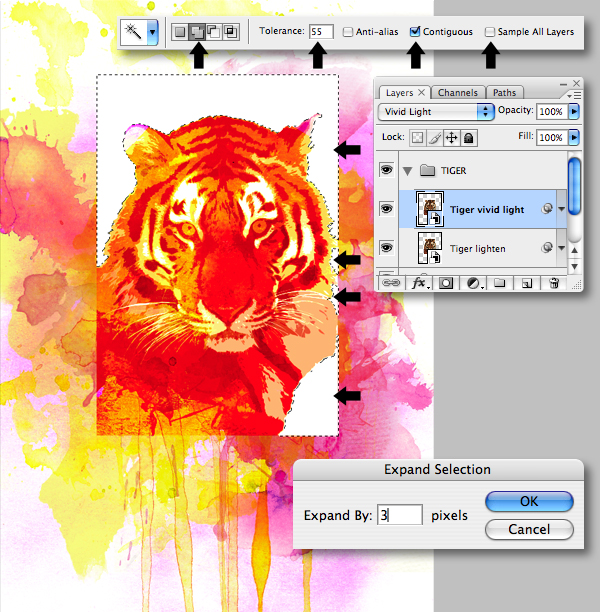Viewport: 600px width, 612px height.
Task: Click the Layers panel scroll down arrow
Action: 574,267
